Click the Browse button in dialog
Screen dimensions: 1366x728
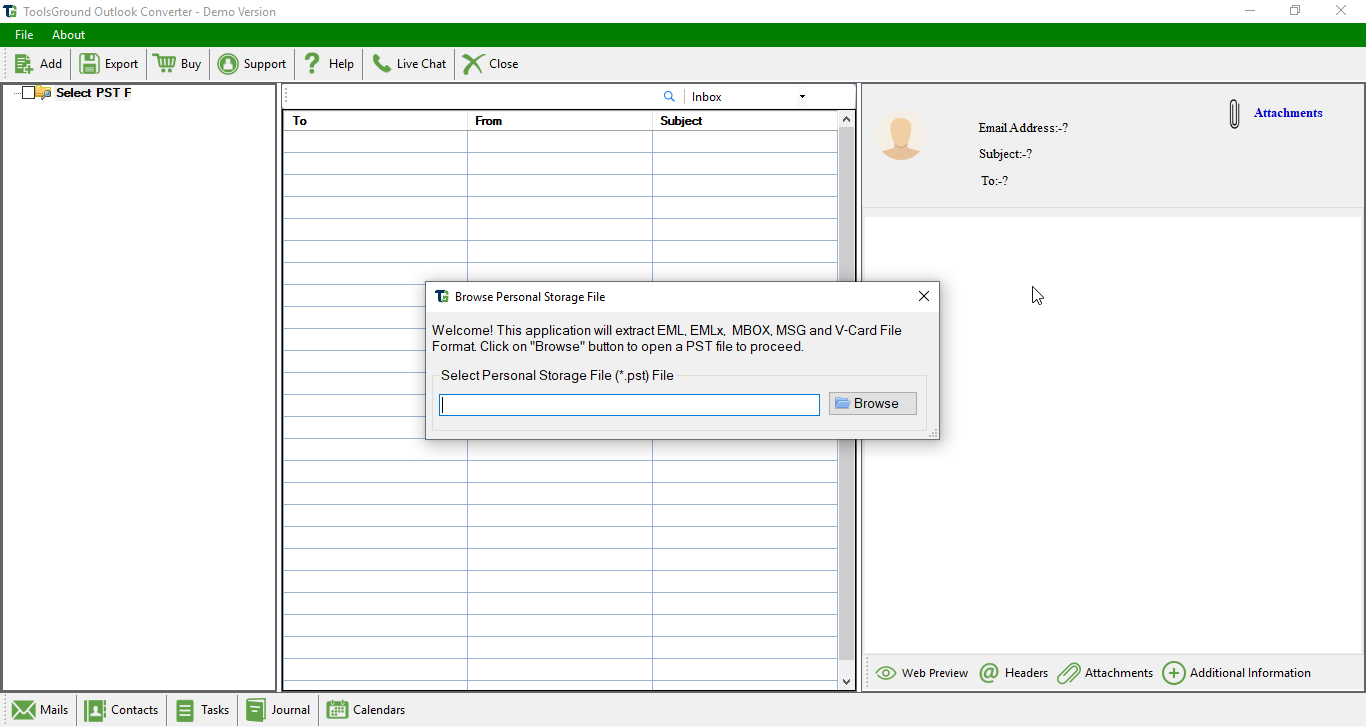pyautogui.click(x=873, y=404)
